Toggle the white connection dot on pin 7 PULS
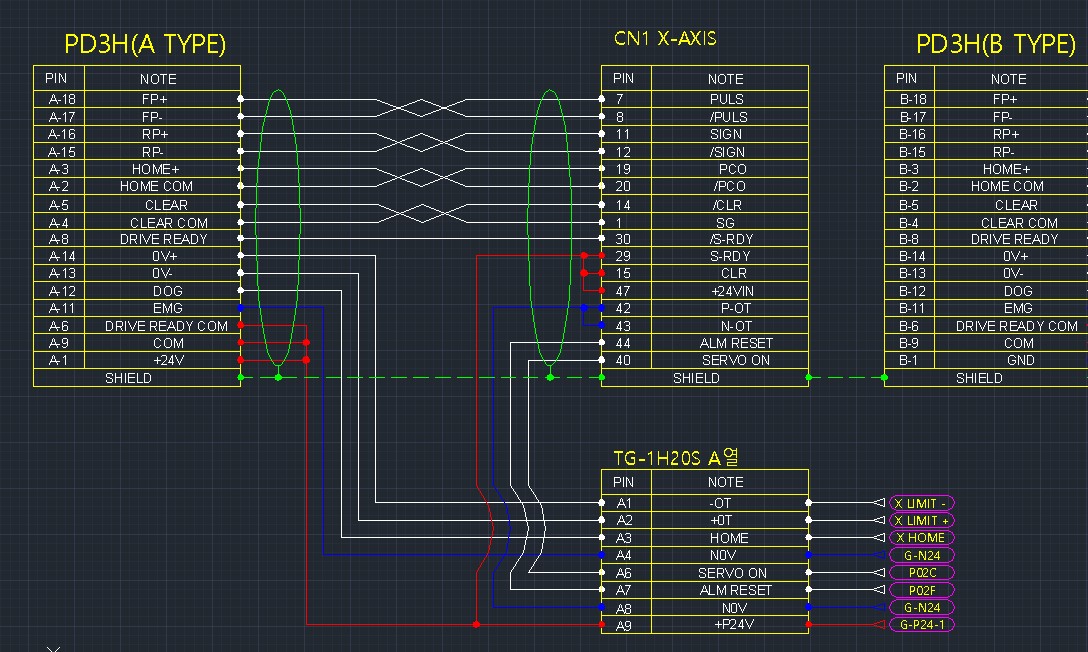This screenshot has width=1088, height=652. pos(600,99)
